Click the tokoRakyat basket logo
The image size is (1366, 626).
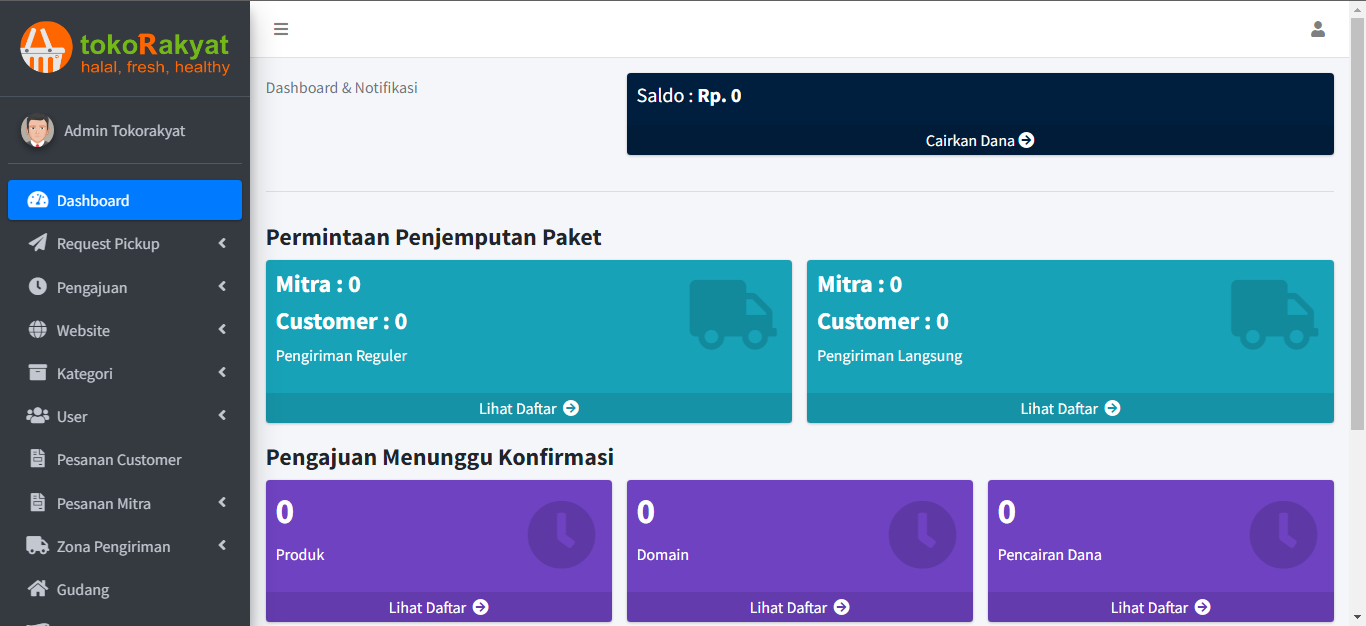[x=46, y=48]
